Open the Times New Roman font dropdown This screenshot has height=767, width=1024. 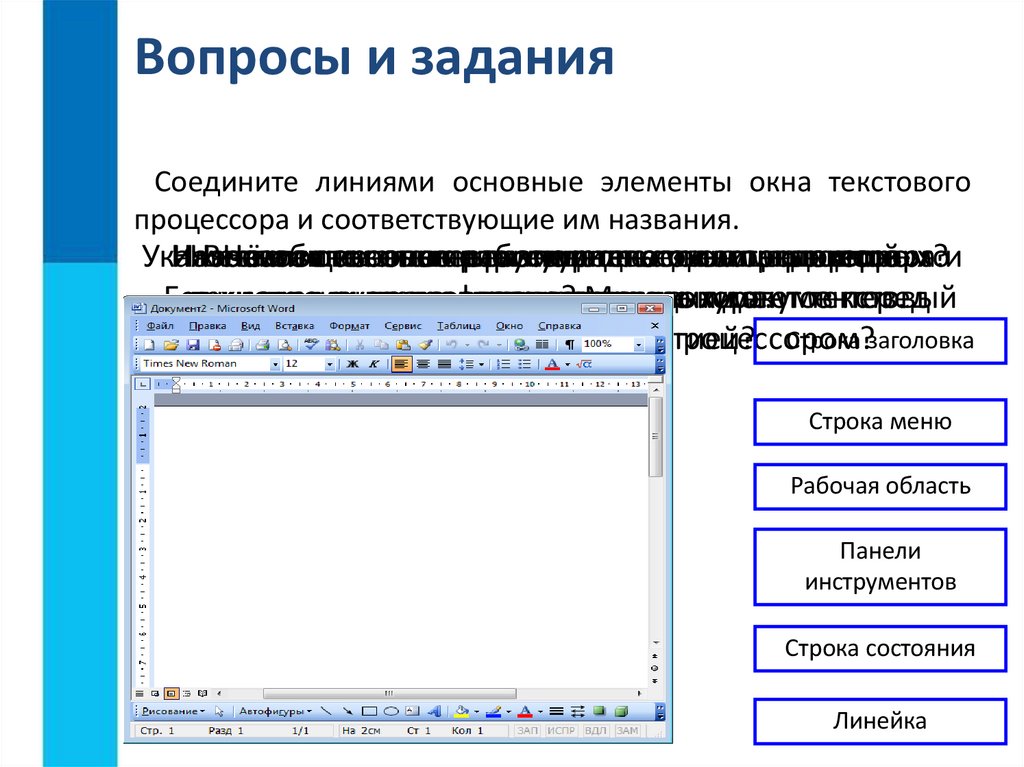coord(275,365)
